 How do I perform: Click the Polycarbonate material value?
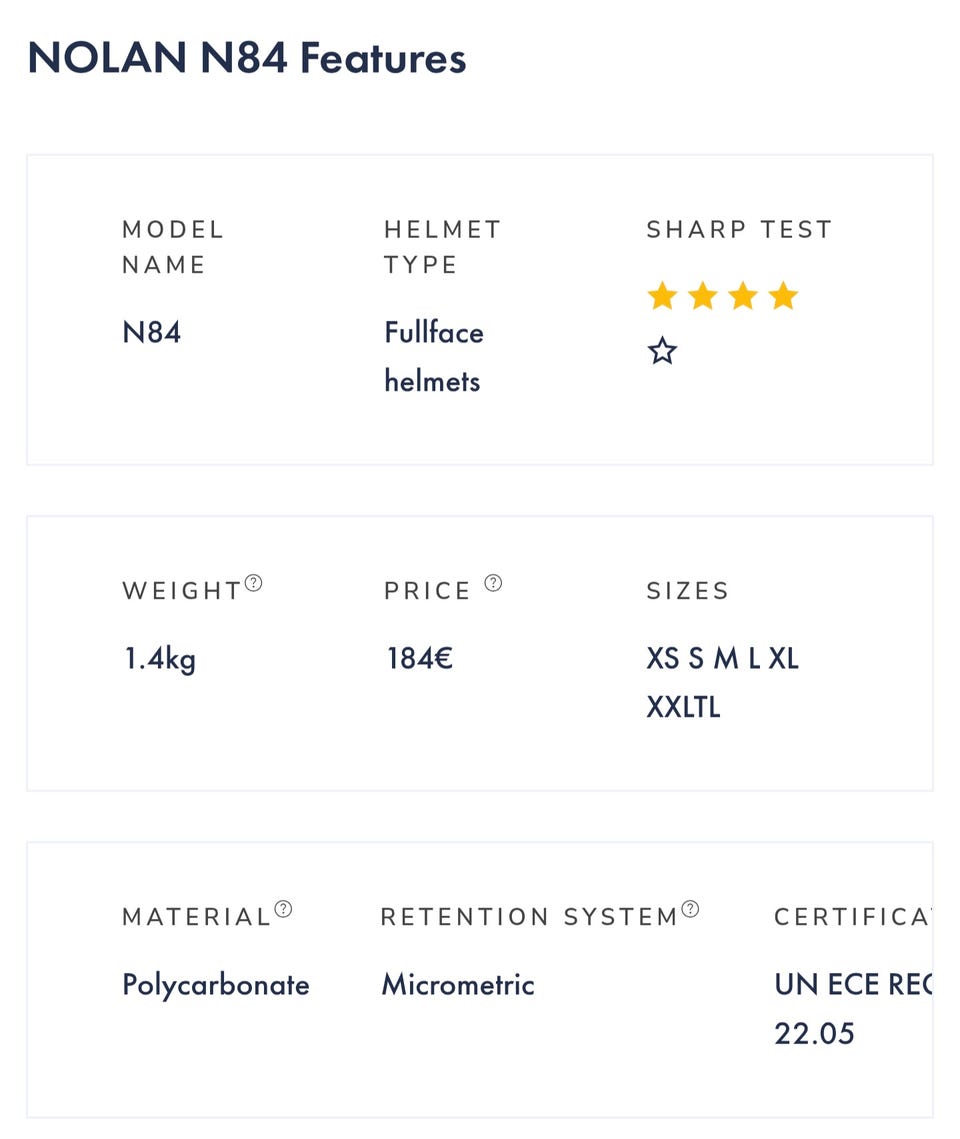coord(216,985)
